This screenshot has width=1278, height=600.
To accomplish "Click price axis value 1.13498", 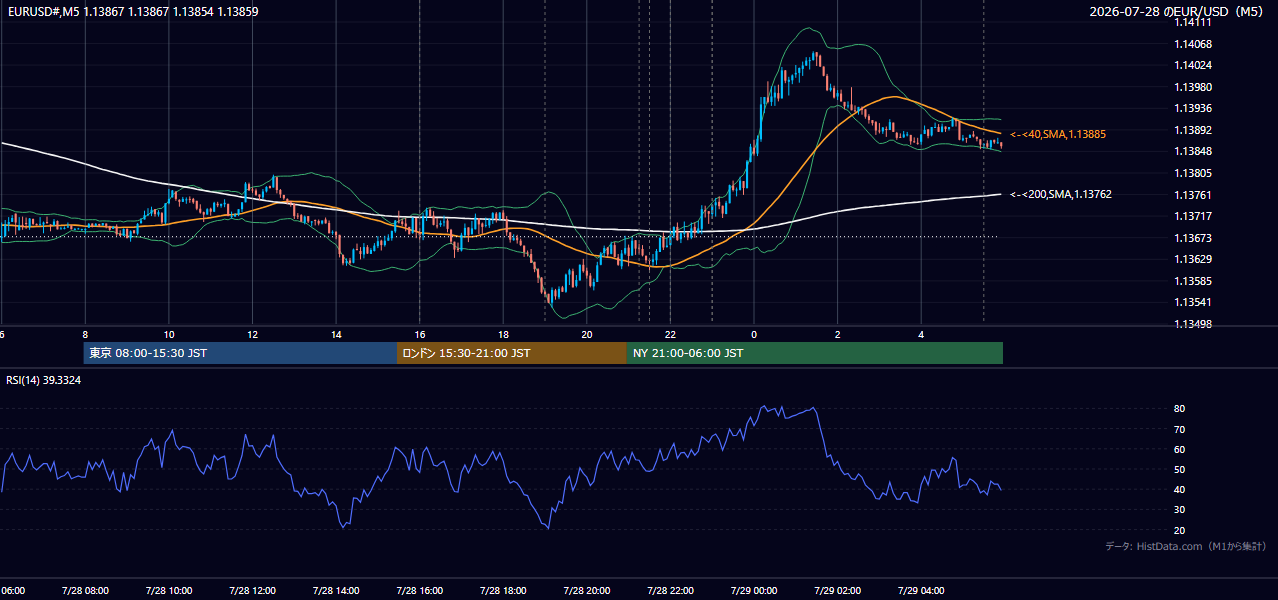I will pyautogui.click(x=1194, y=324).
